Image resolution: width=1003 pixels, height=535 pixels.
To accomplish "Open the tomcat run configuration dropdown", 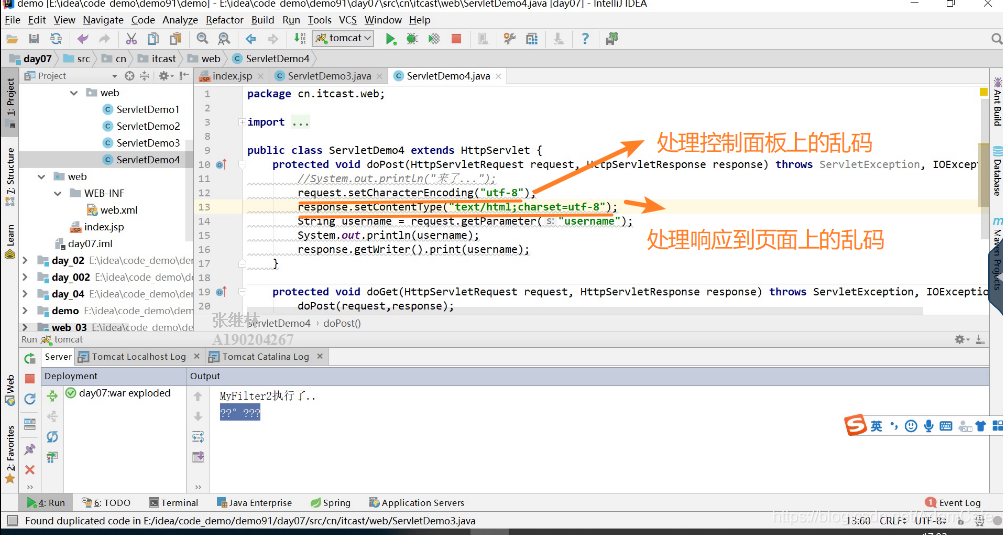I will click(x=344, y=38).
